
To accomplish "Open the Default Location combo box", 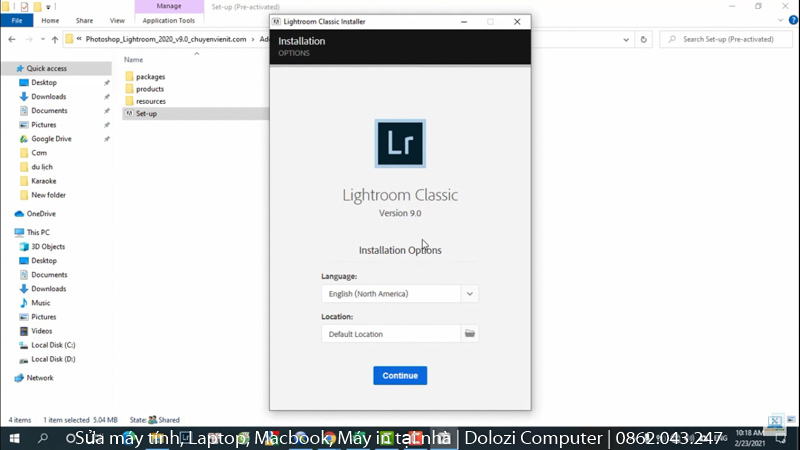I will [391, 334].
